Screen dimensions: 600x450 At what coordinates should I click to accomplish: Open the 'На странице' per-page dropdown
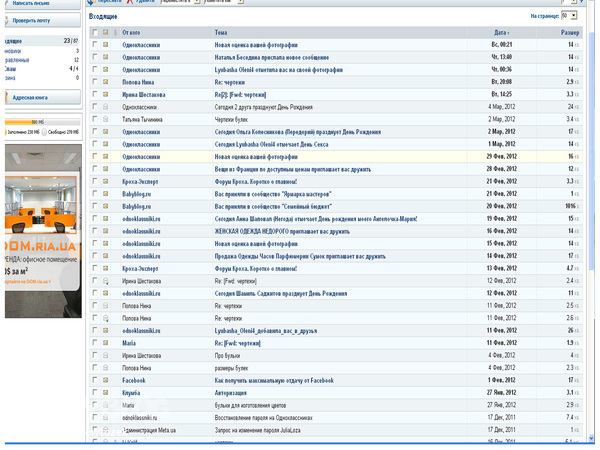point(569,16)
